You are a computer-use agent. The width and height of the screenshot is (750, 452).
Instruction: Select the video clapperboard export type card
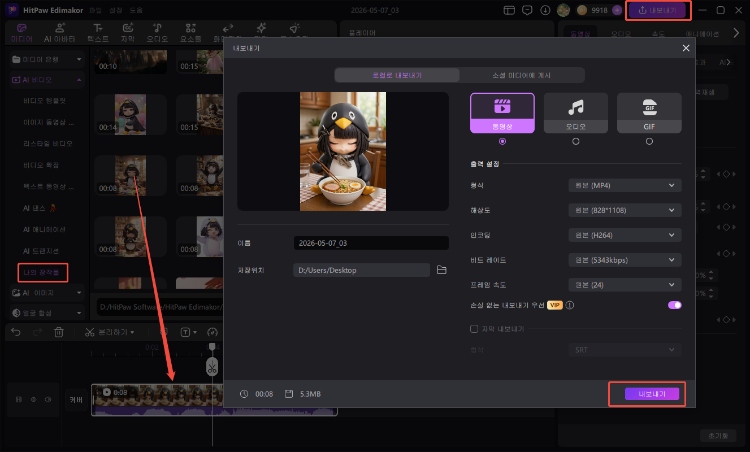(502, 113)
